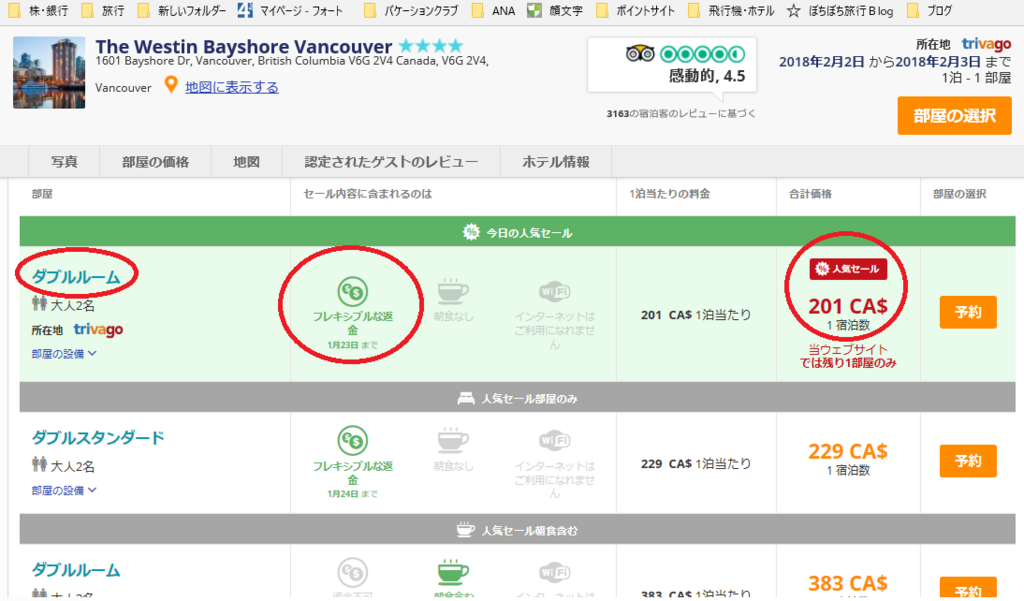Expand 部屋の設備 under ダブルスタンダード
Image resolution: width=1024 pixels, height=601 pixels.
[64, 490]
